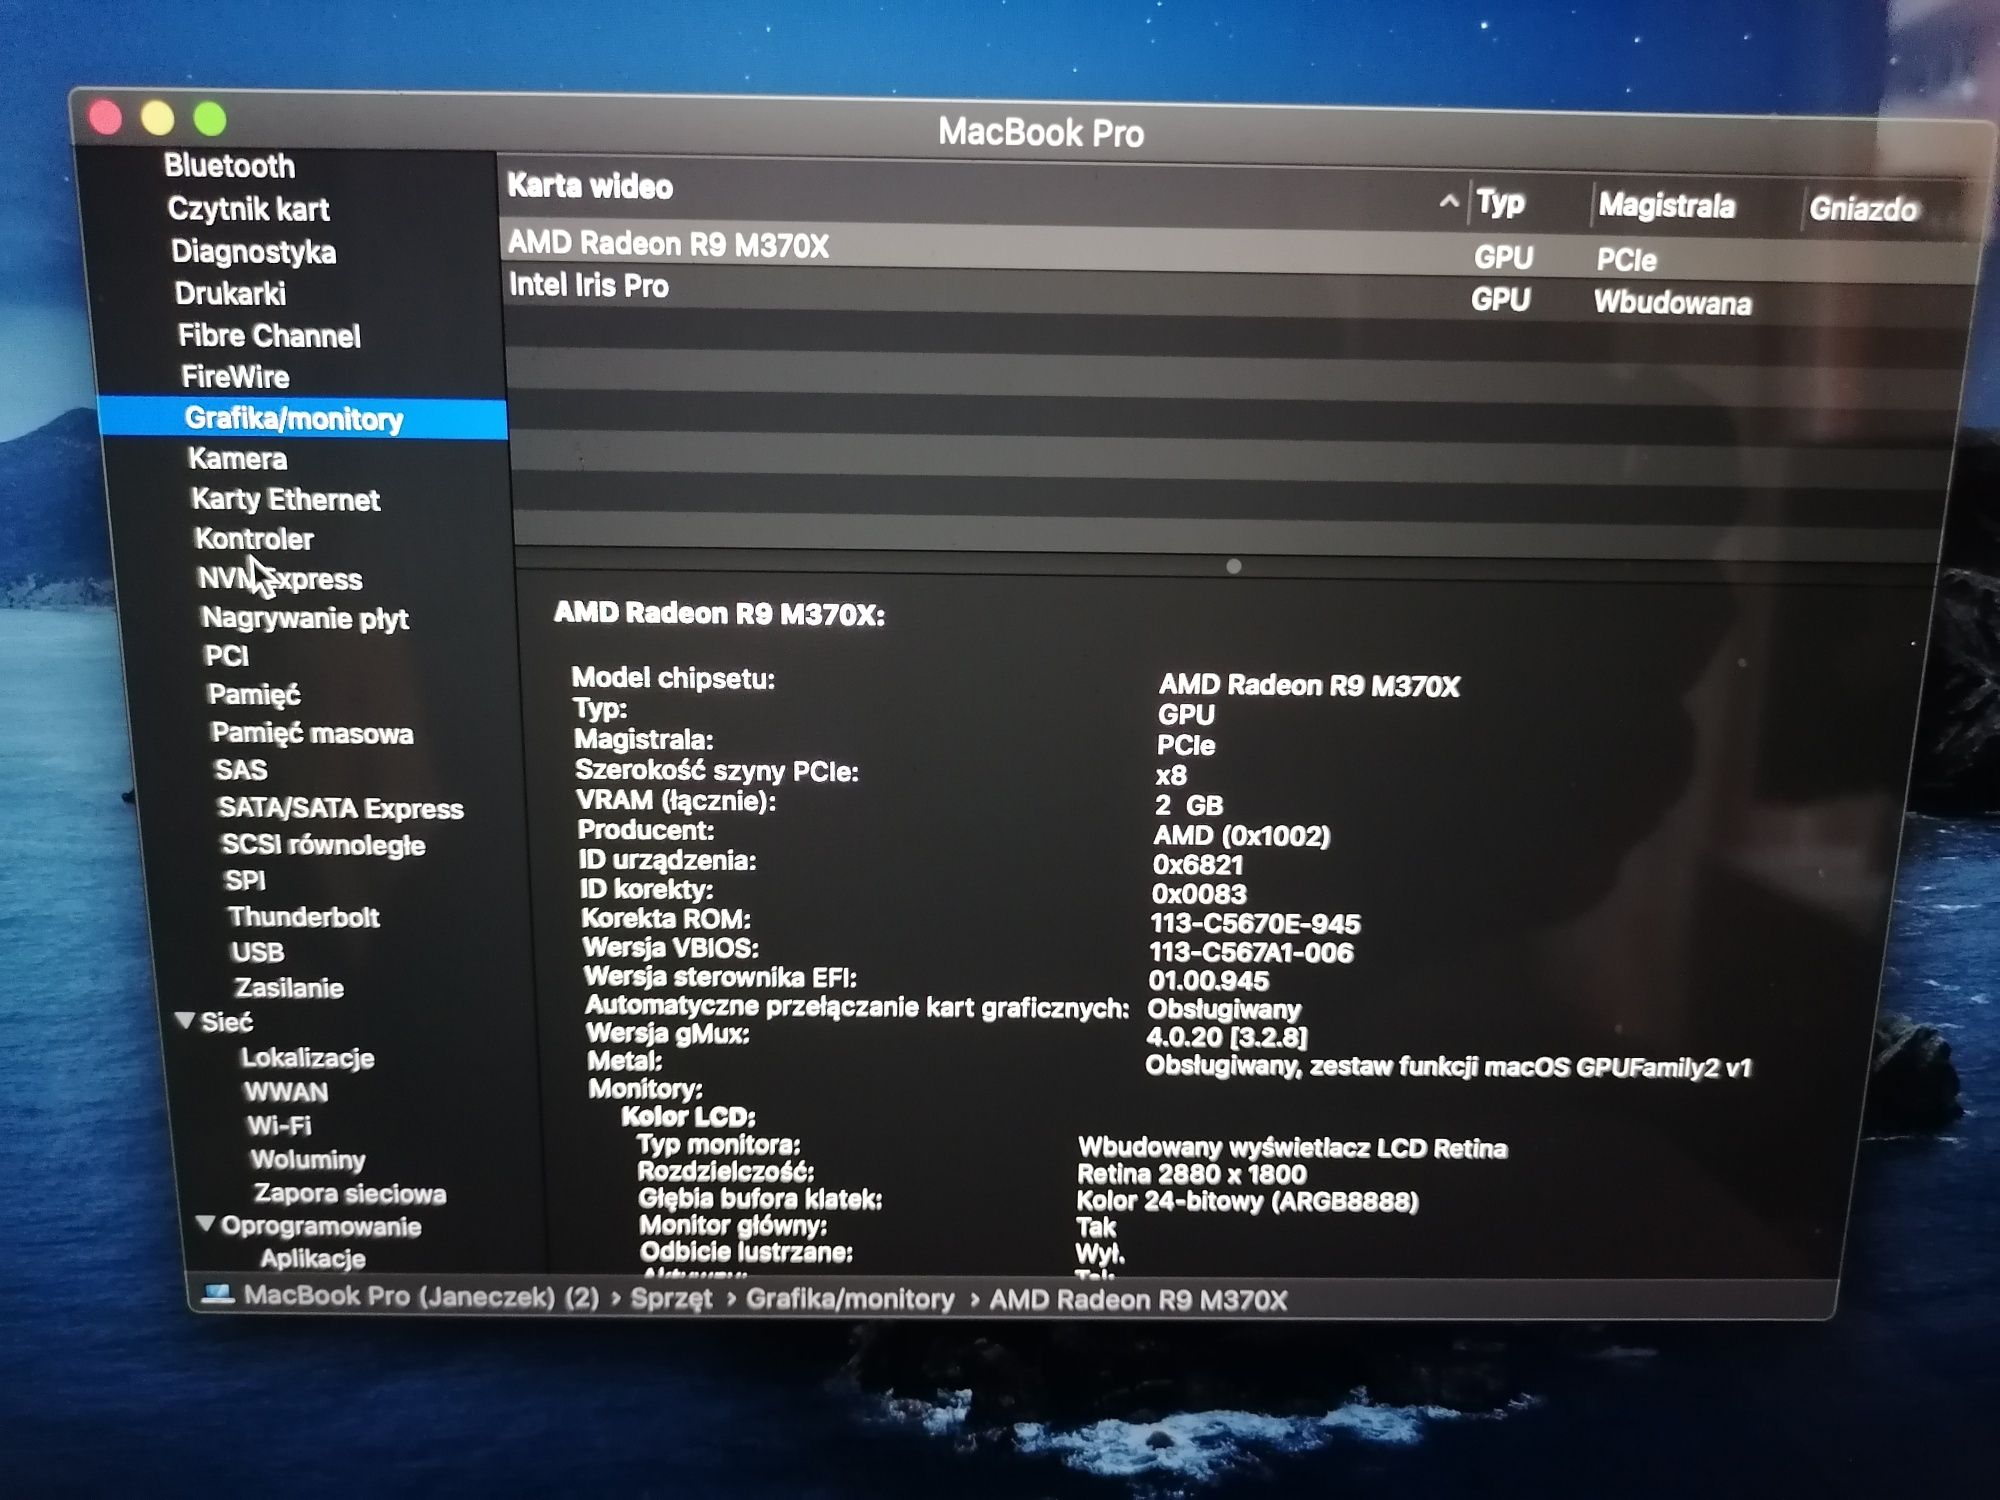The height and width of the screenshot is (1500, 2000).
Task: Click the highlighted Grafika/monitory item
Action: [x=303, y=418]
